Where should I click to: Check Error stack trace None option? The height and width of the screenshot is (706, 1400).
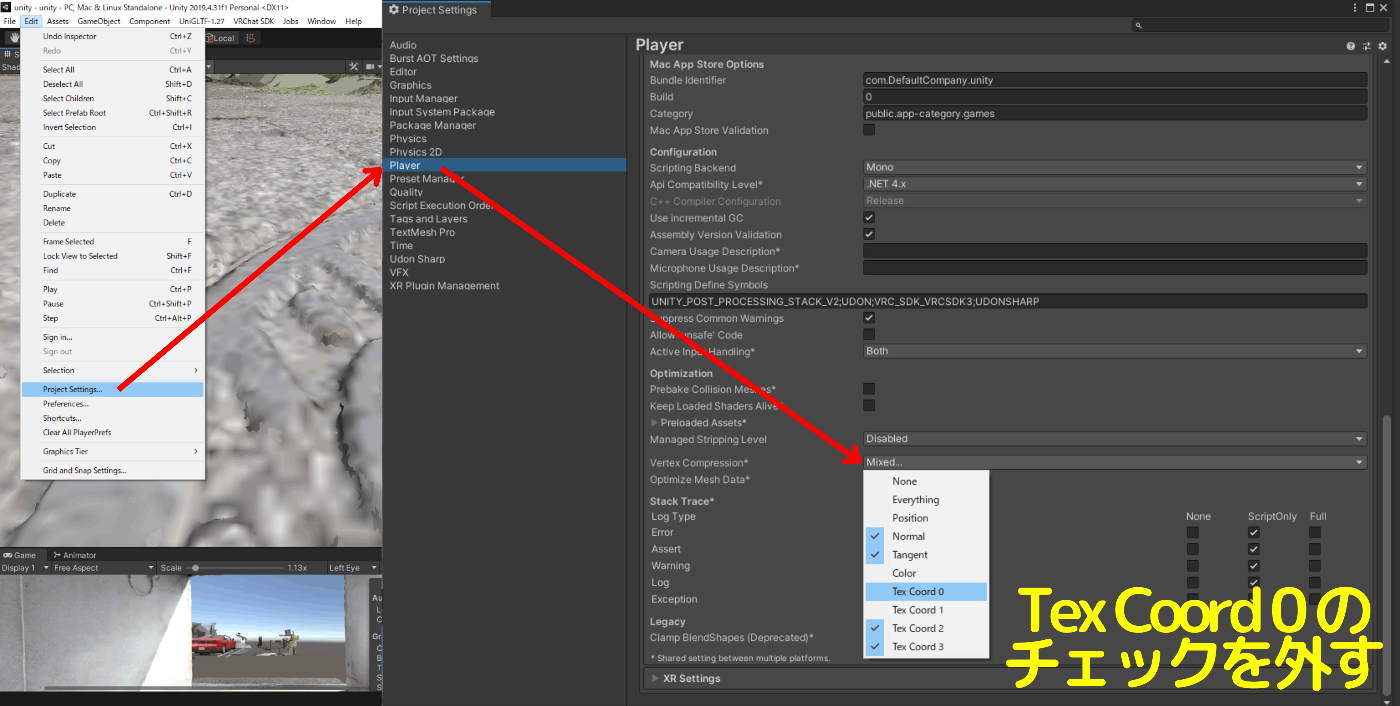(1193, 532)
